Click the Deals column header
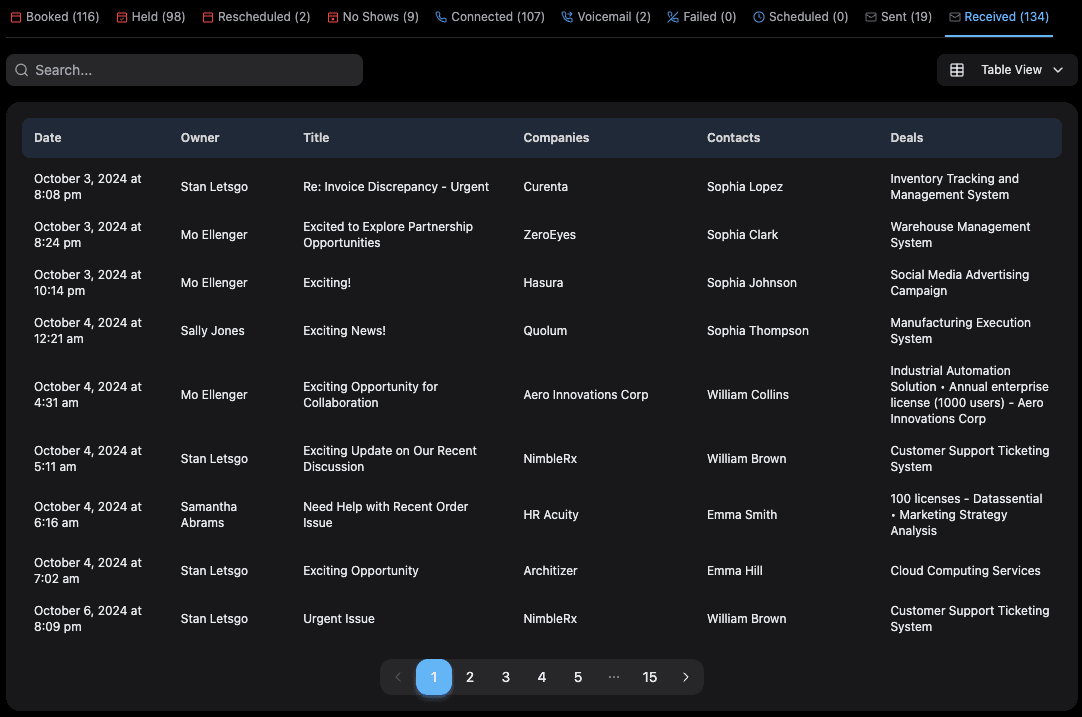Screen dimensions: 1082x717 (x=907, y=138)
